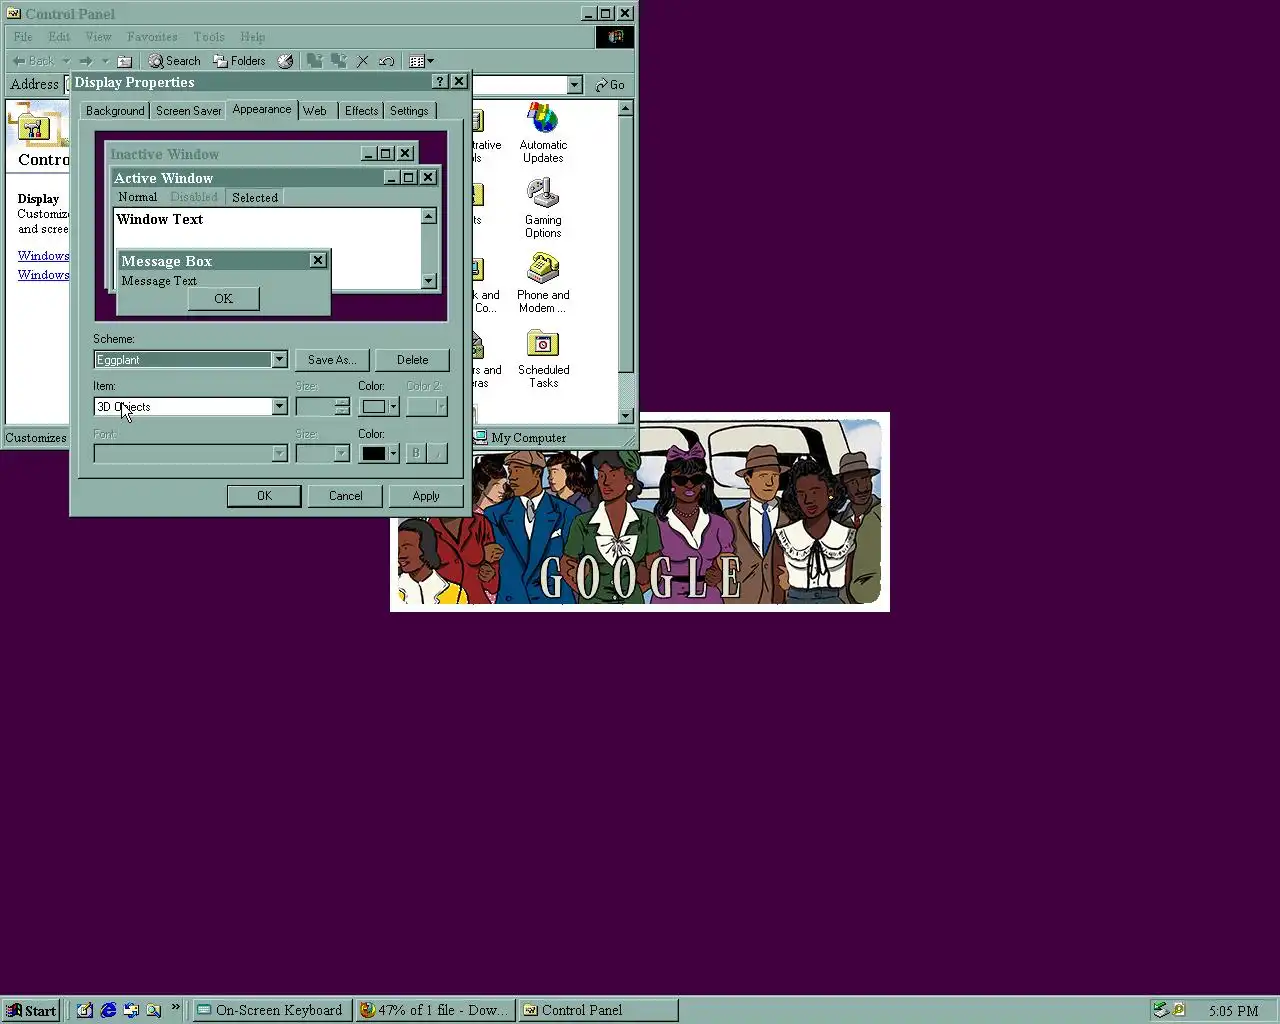
Task: Open the Views toolbar dropdown
Action: [422, 61]
